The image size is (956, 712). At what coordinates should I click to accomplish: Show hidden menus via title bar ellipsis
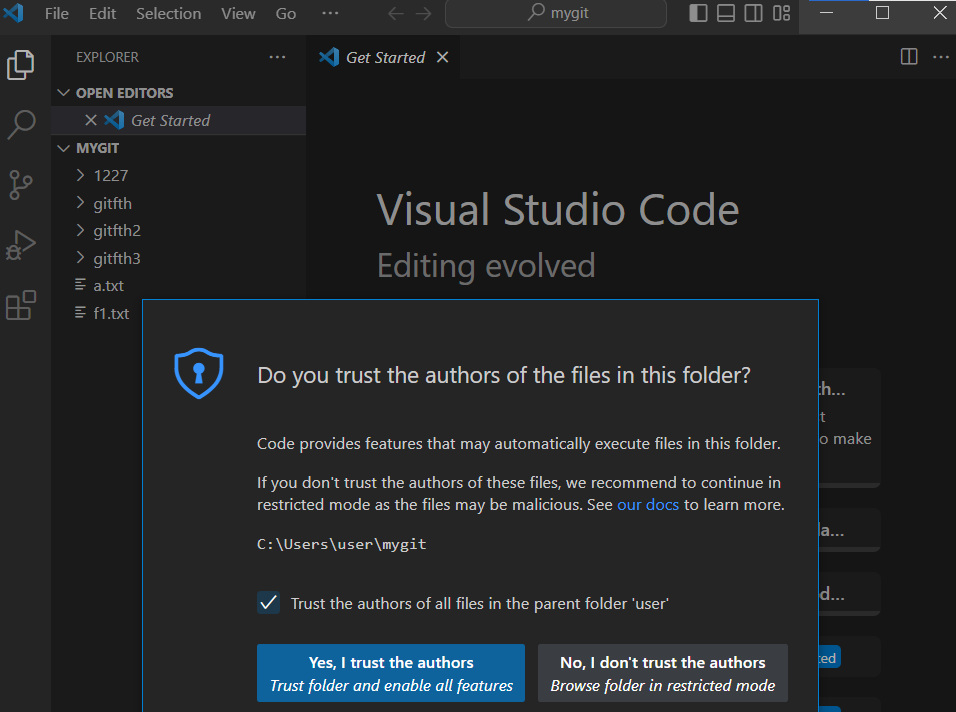330,13
